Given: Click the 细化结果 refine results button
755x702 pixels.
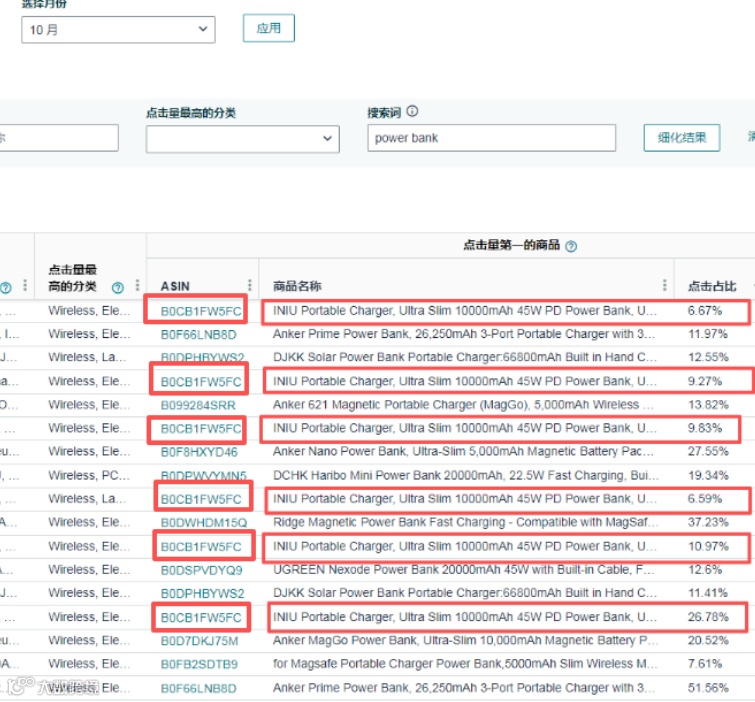Looking at the screenshot, I should pyautogui.click(x=681, y=138).
